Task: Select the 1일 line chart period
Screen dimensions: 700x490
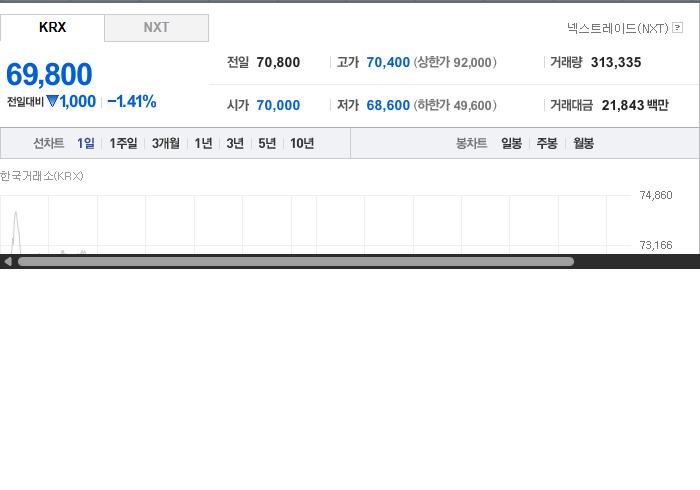Action: coord(86,143)
